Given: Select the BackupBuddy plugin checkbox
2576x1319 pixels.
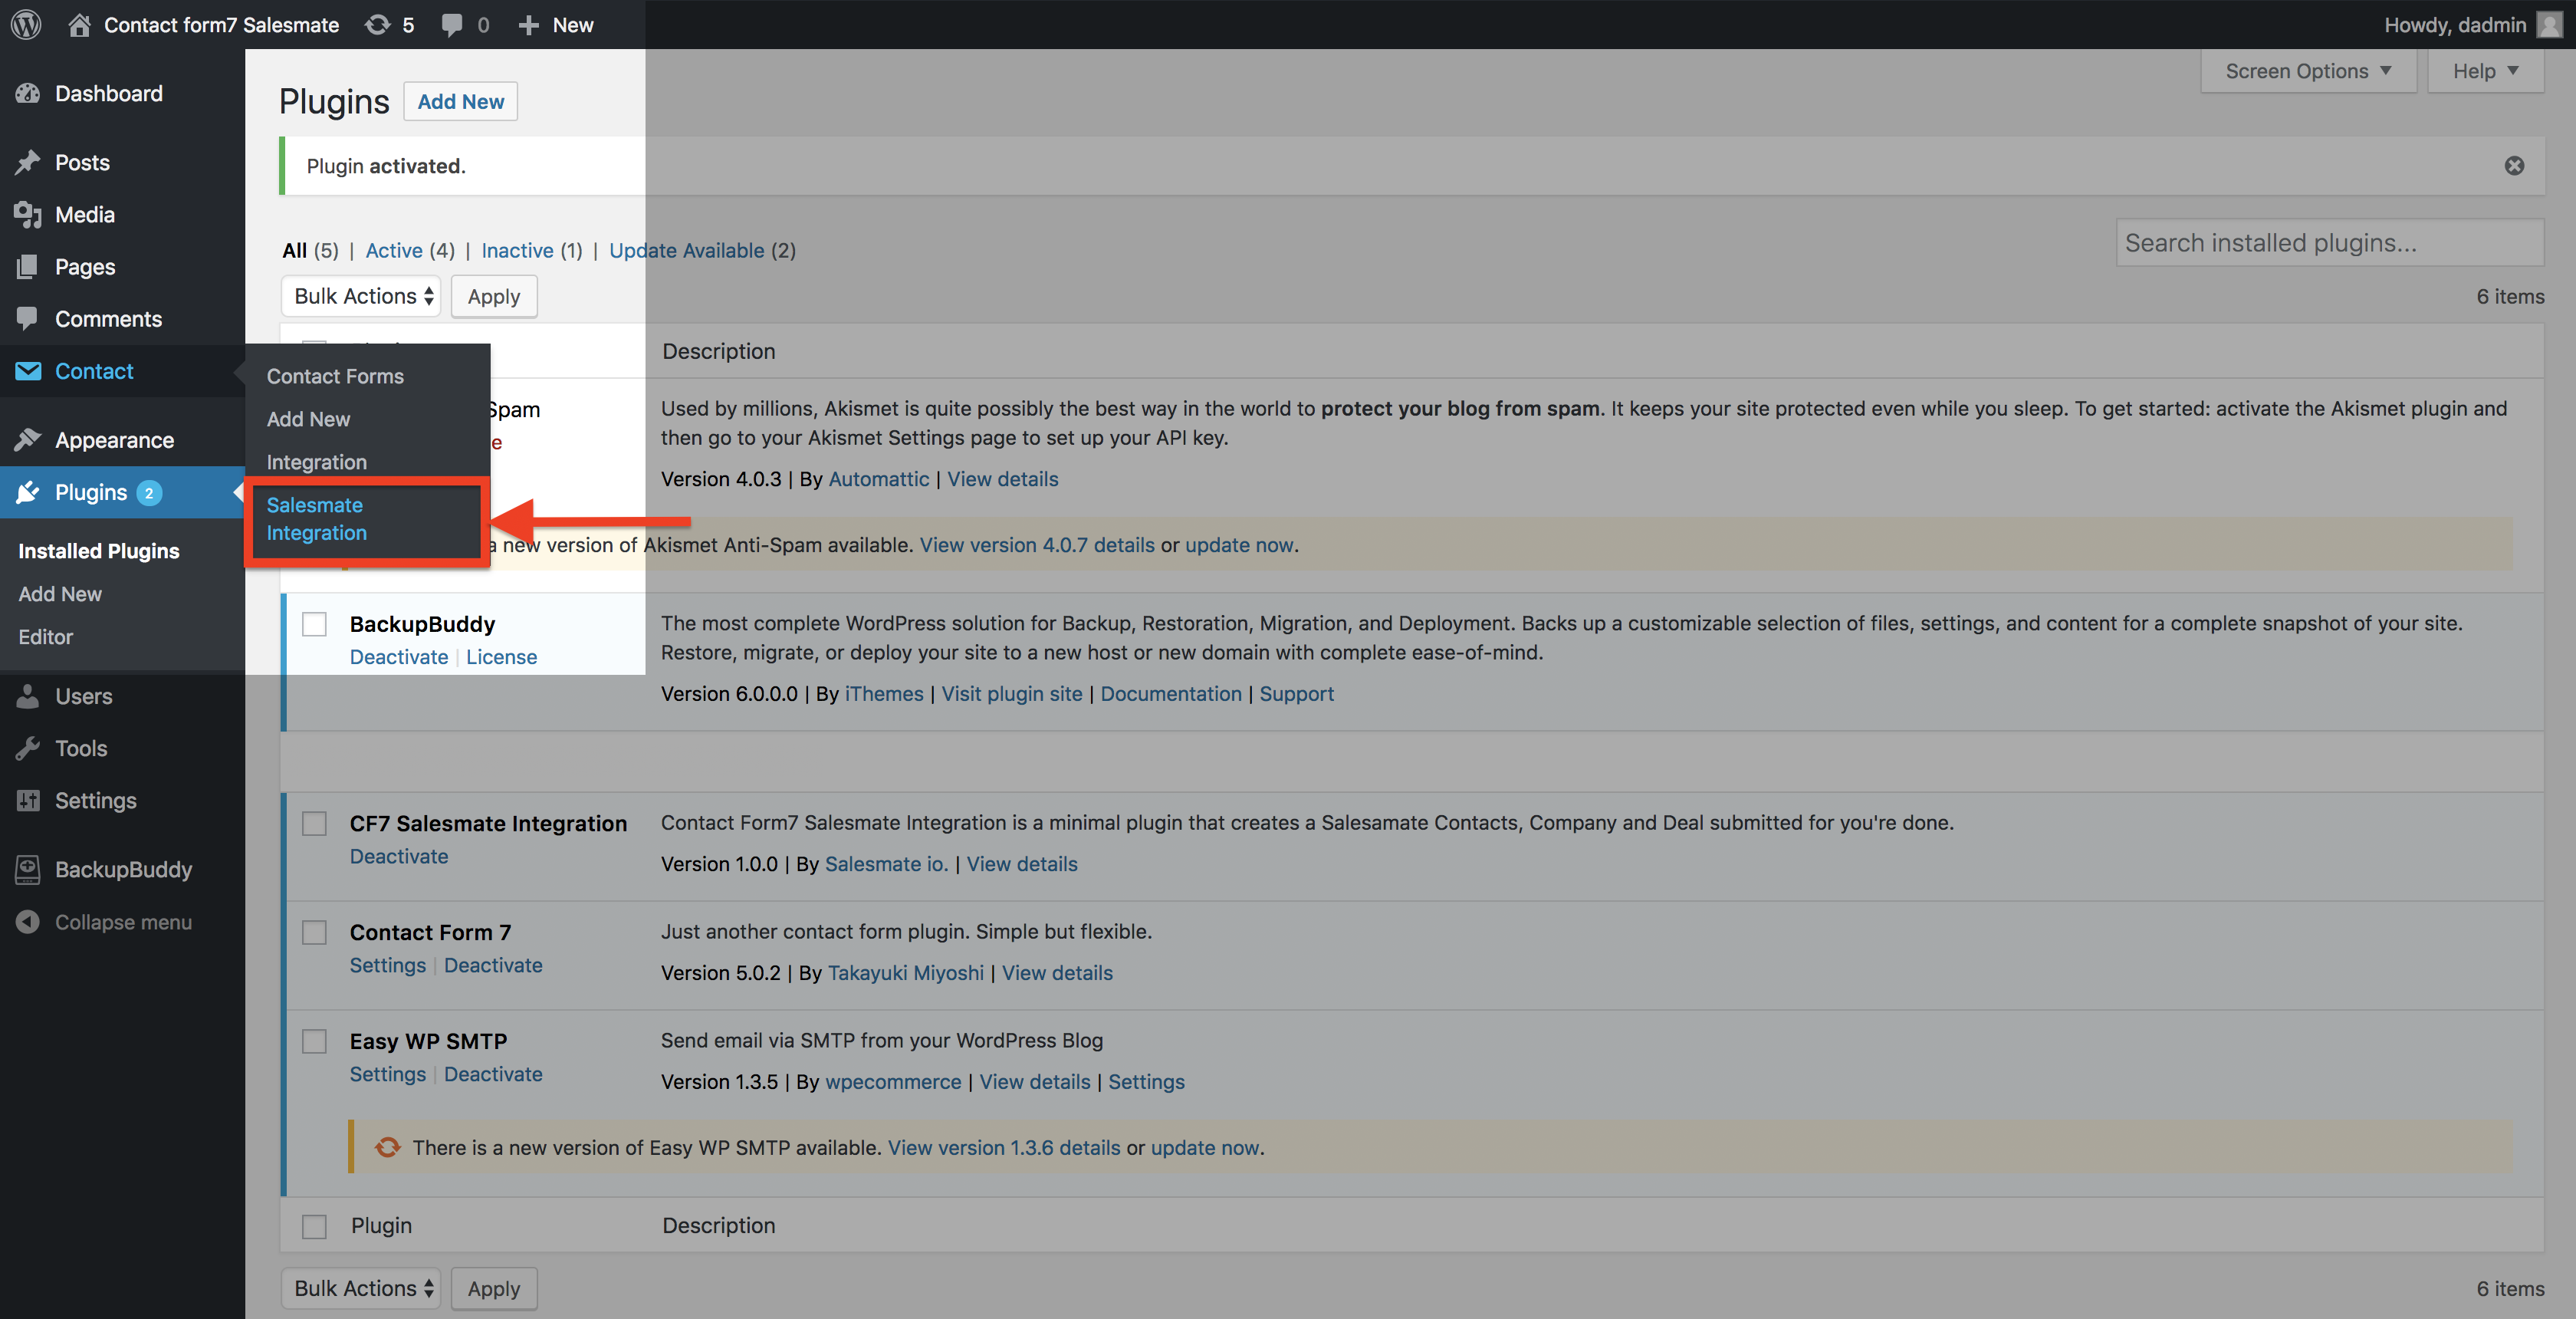Looking at the screenshot, I should [314, 624].
